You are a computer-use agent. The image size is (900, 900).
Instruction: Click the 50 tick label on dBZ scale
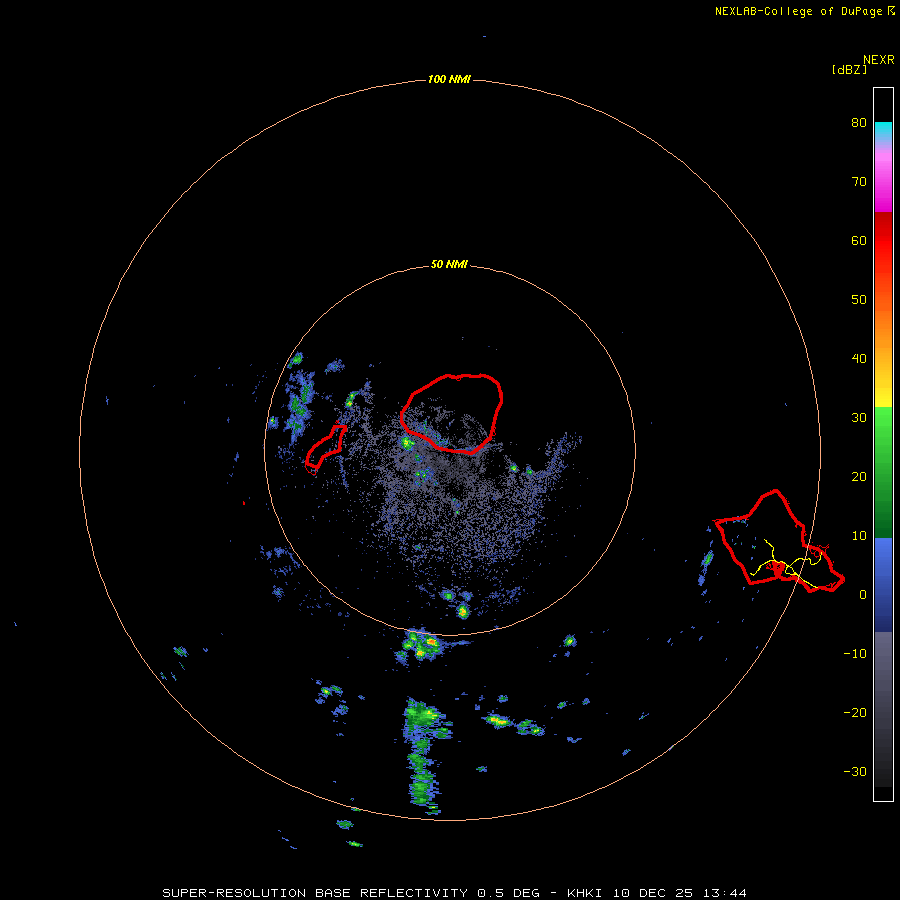click(x=859, y=300)
